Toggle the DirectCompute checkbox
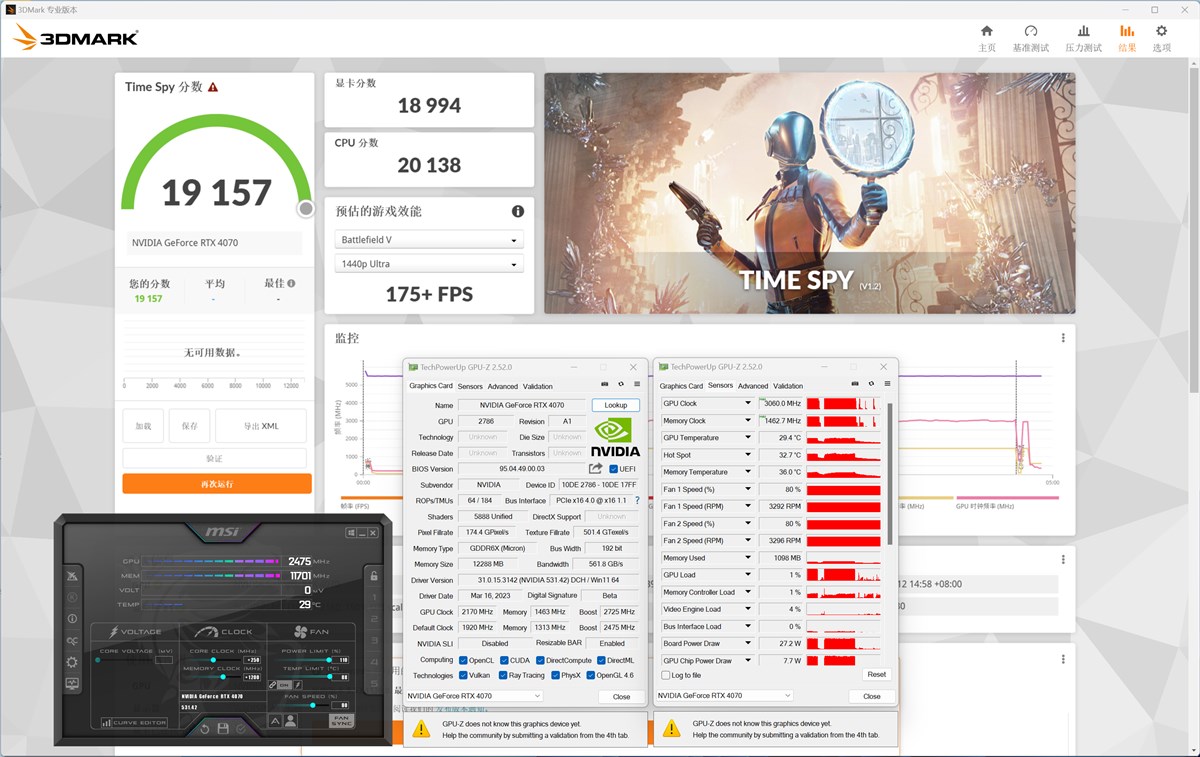This screenshot has width=1200, height=757. 540,660
